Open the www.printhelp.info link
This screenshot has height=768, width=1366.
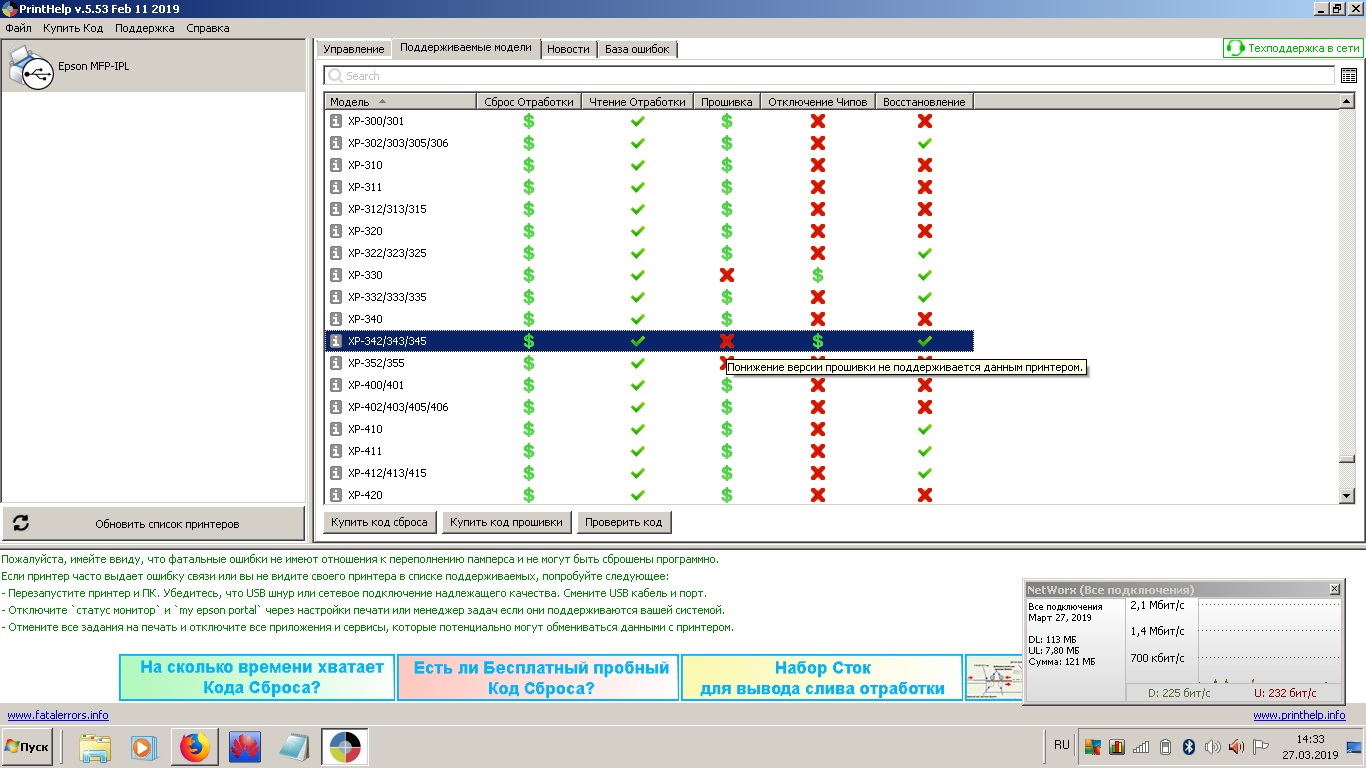pos(1299,715)
